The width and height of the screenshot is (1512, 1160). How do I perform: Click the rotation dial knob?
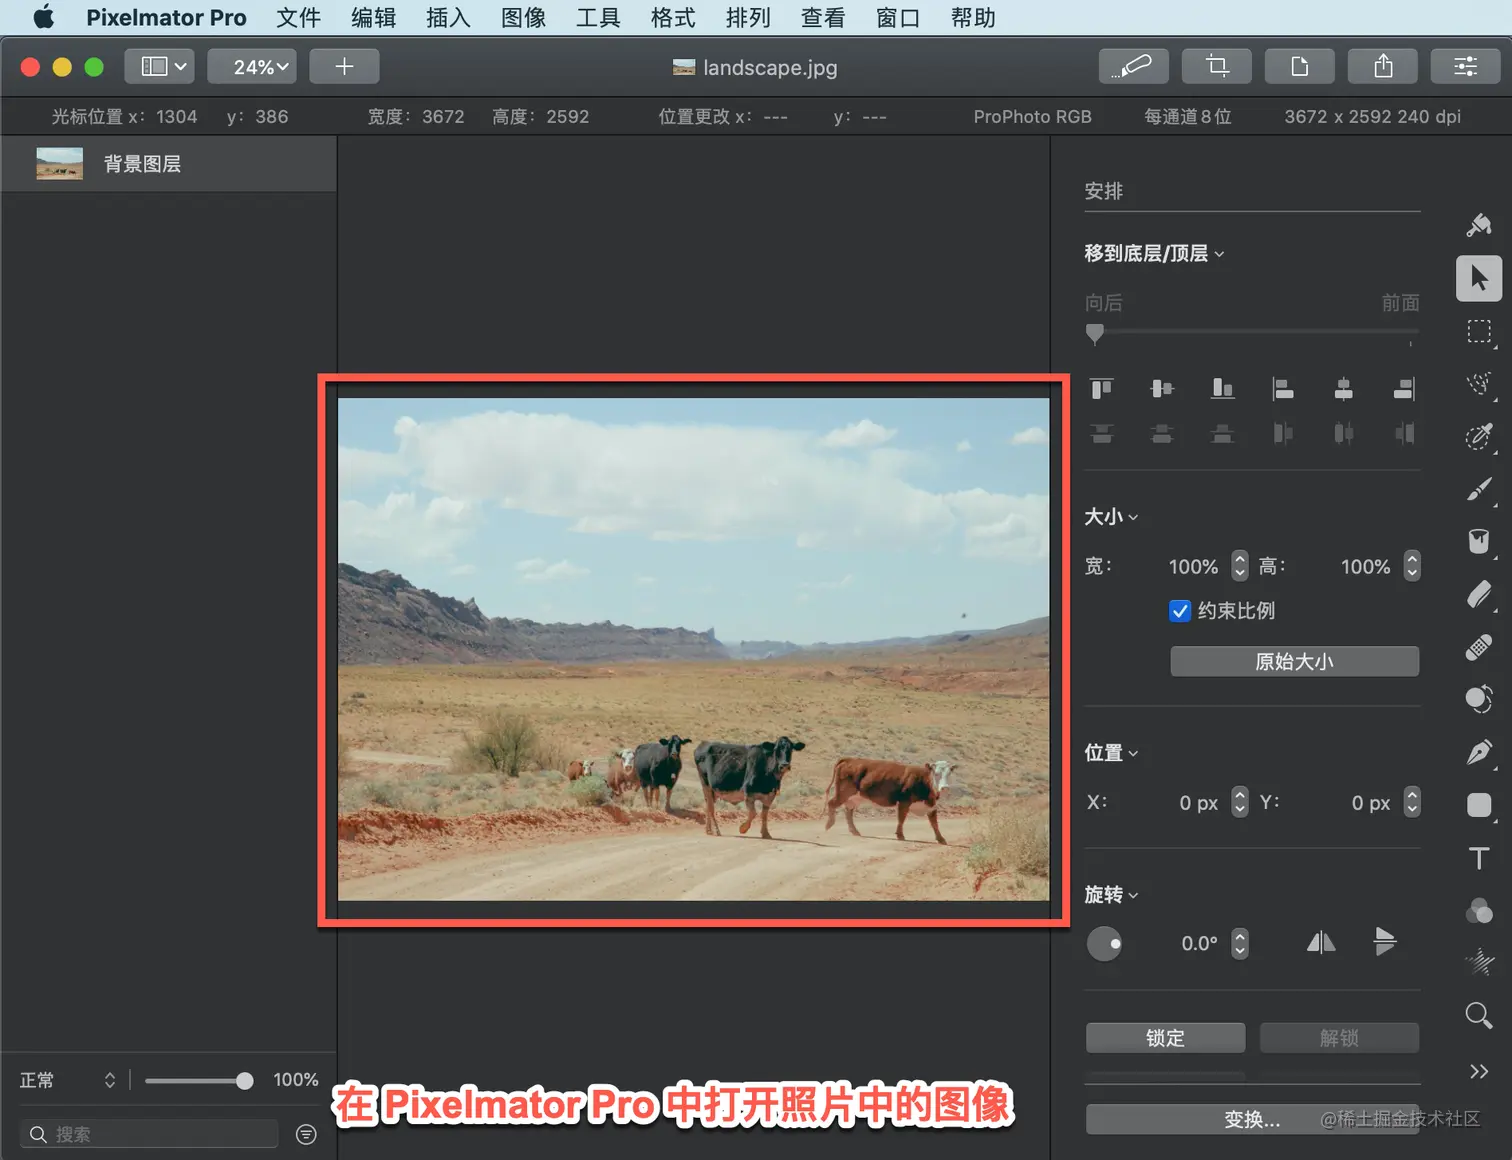[1104, 943]
